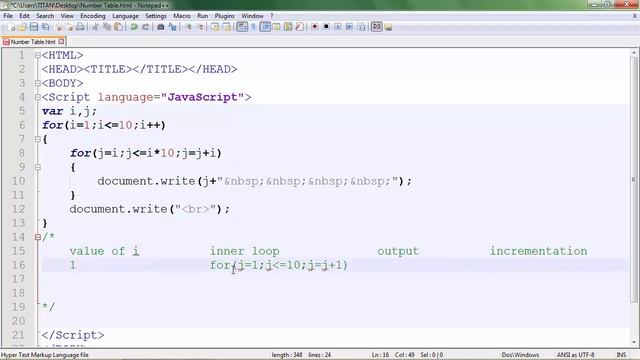Open Find with the binoculars icon

[x=161, y=27]
